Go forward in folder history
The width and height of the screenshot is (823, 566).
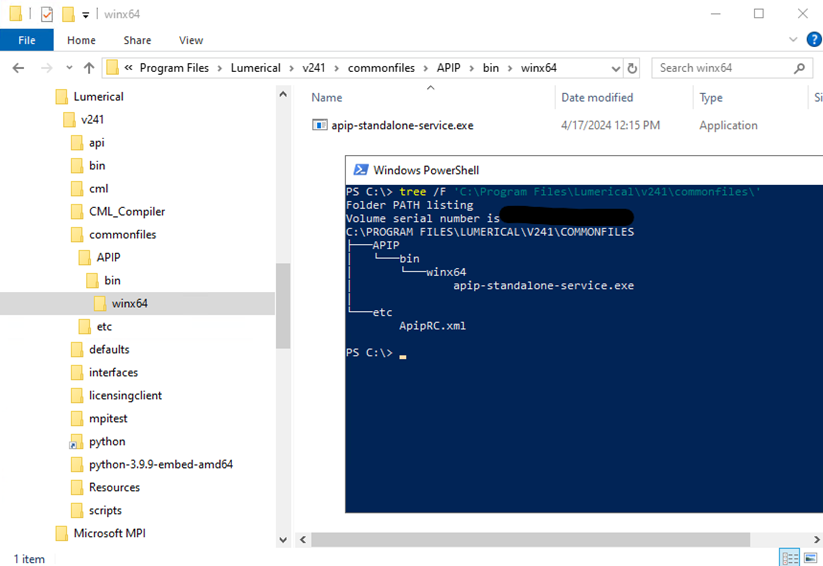coord(47,68)
